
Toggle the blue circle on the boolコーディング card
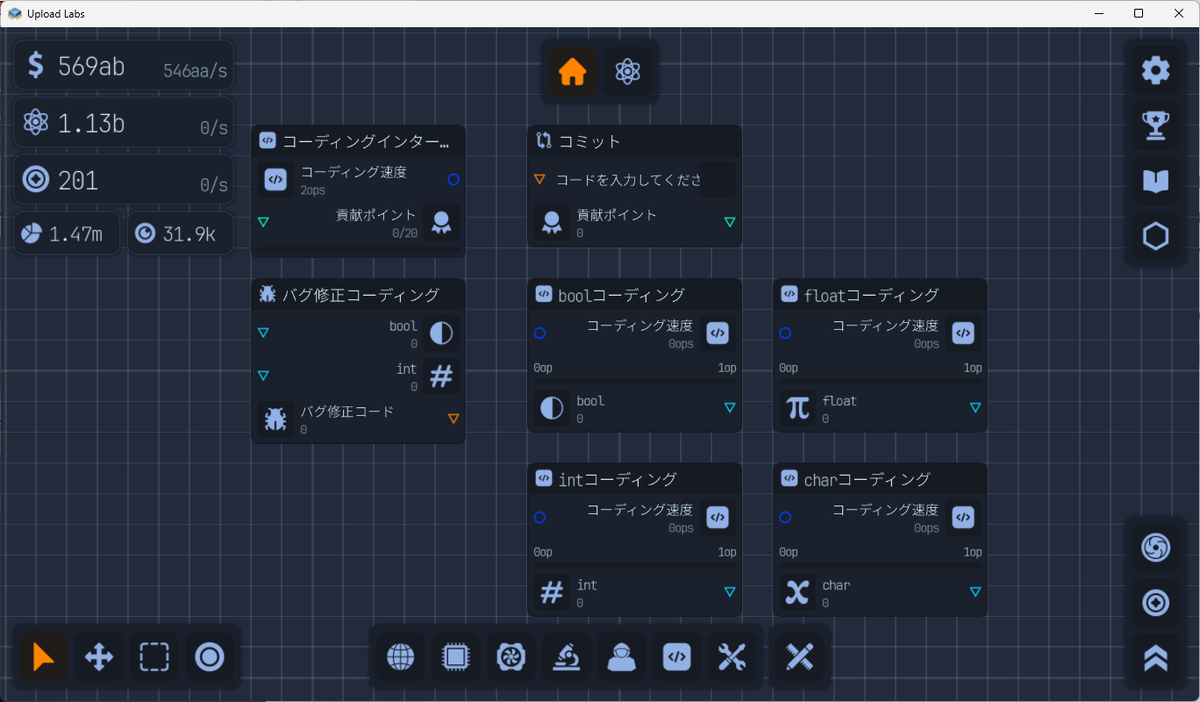[x=541, y=333]
